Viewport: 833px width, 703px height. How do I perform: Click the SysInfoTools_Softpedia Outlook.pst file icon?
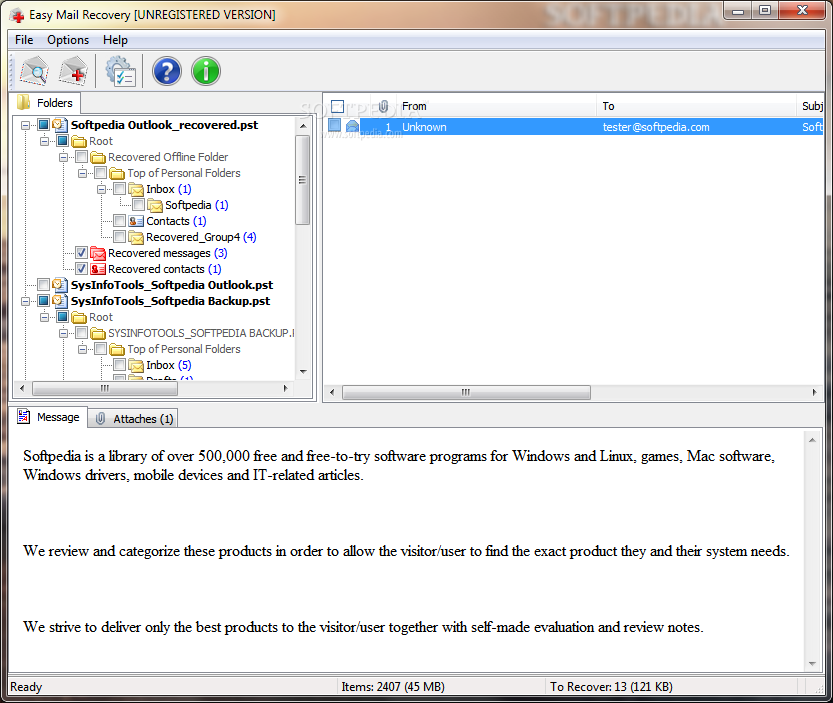tap(60, 285)
